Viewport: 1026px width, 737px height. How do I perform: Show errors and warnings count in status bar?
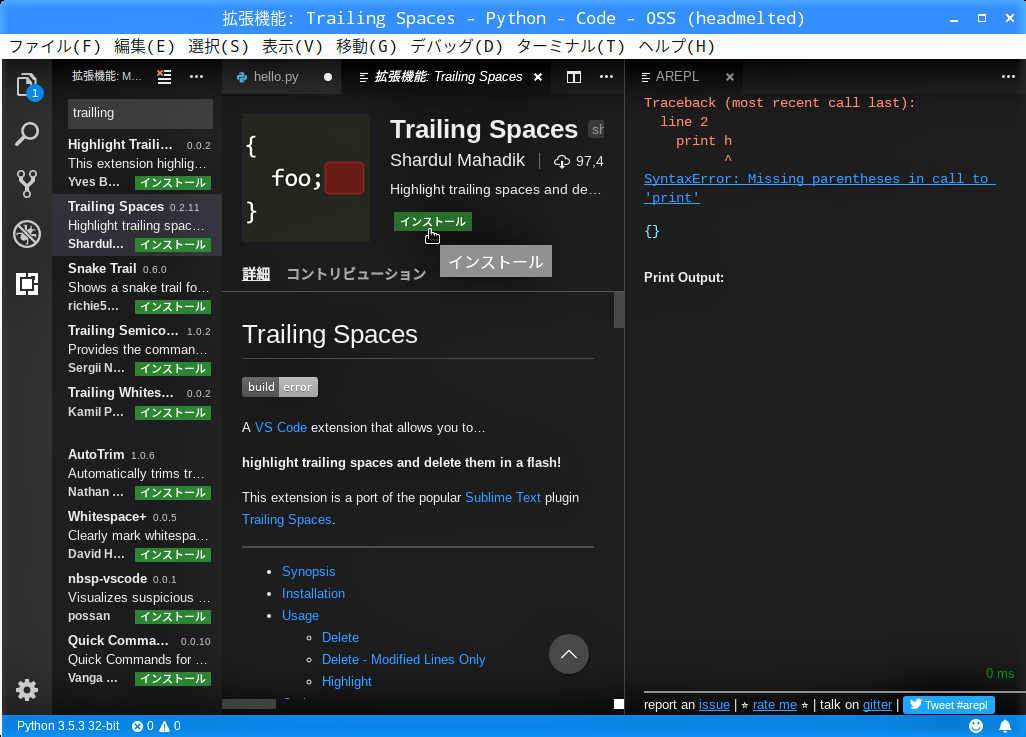pyautogui.click(x=156, y=726)
